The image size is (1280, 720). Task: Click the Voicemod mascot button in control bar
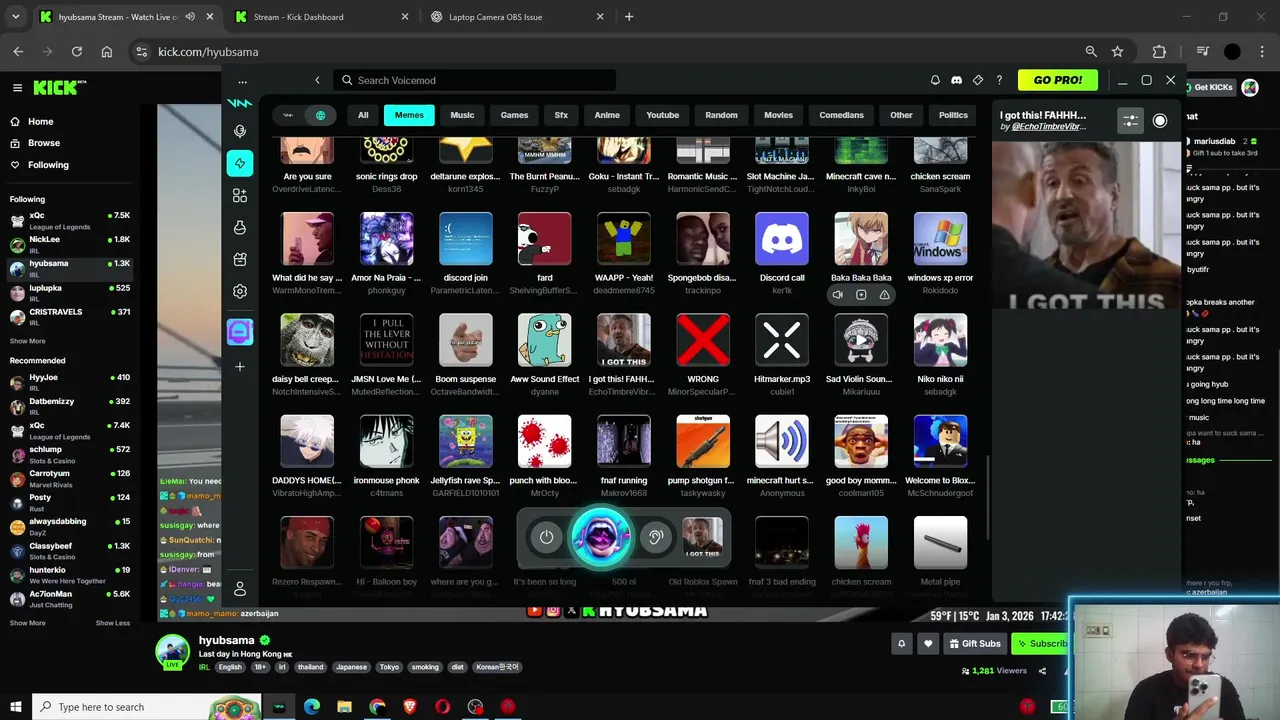click(x=601, y=537)
